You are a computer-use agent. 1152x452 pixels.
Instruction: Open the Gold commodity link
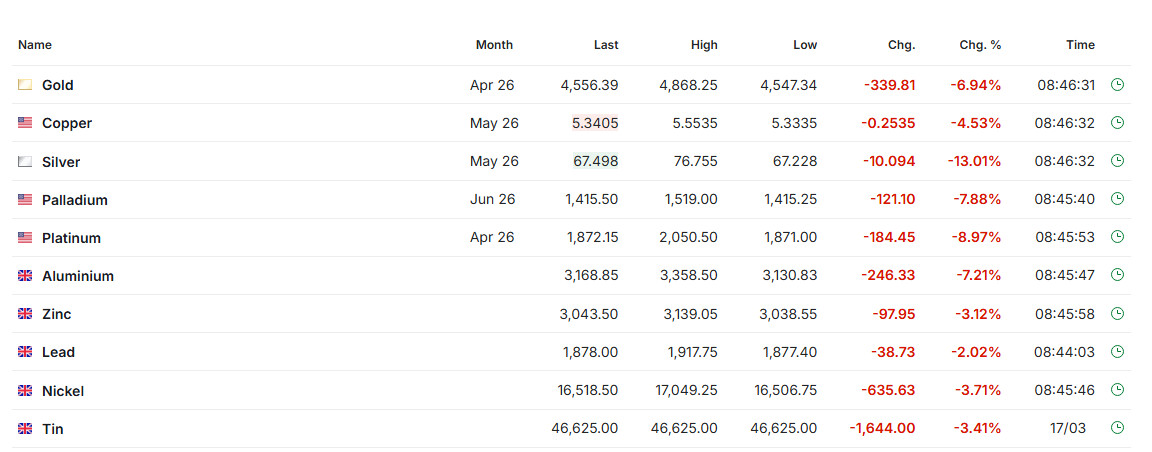58,86
